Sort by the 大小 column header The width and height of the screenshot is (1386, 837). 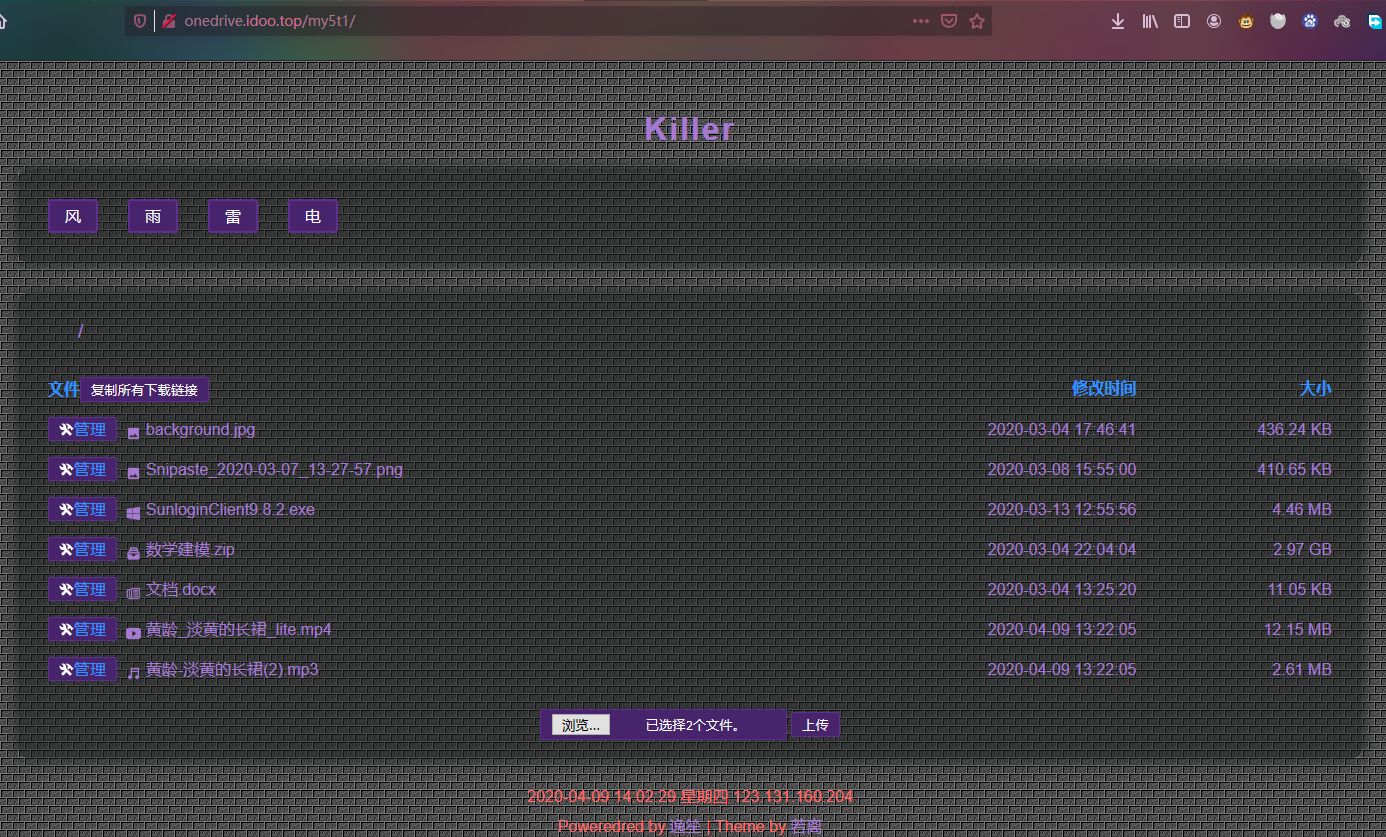pyautogui.click(x=1315, y=389)
